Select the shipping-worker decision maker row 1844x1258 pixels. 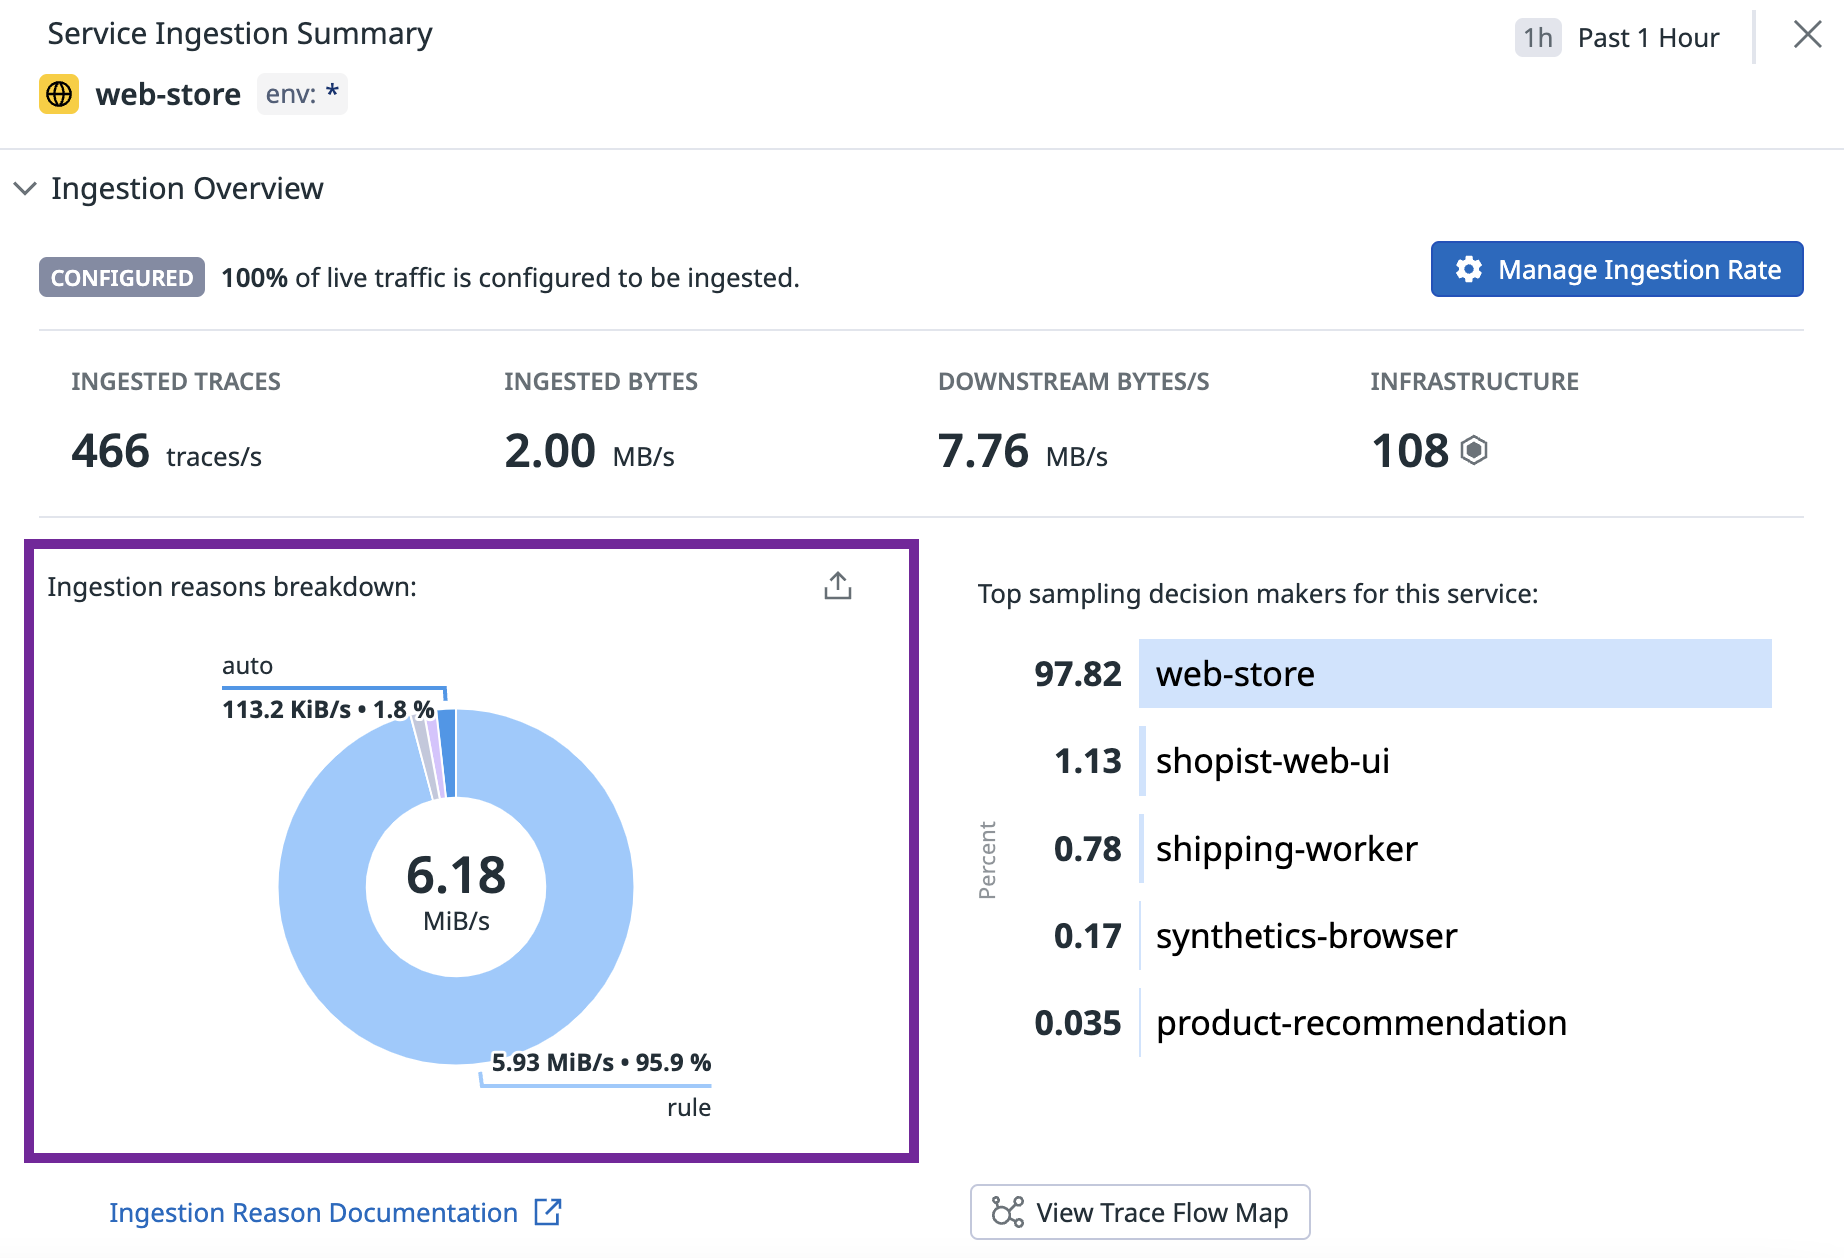coord(1286,849)
